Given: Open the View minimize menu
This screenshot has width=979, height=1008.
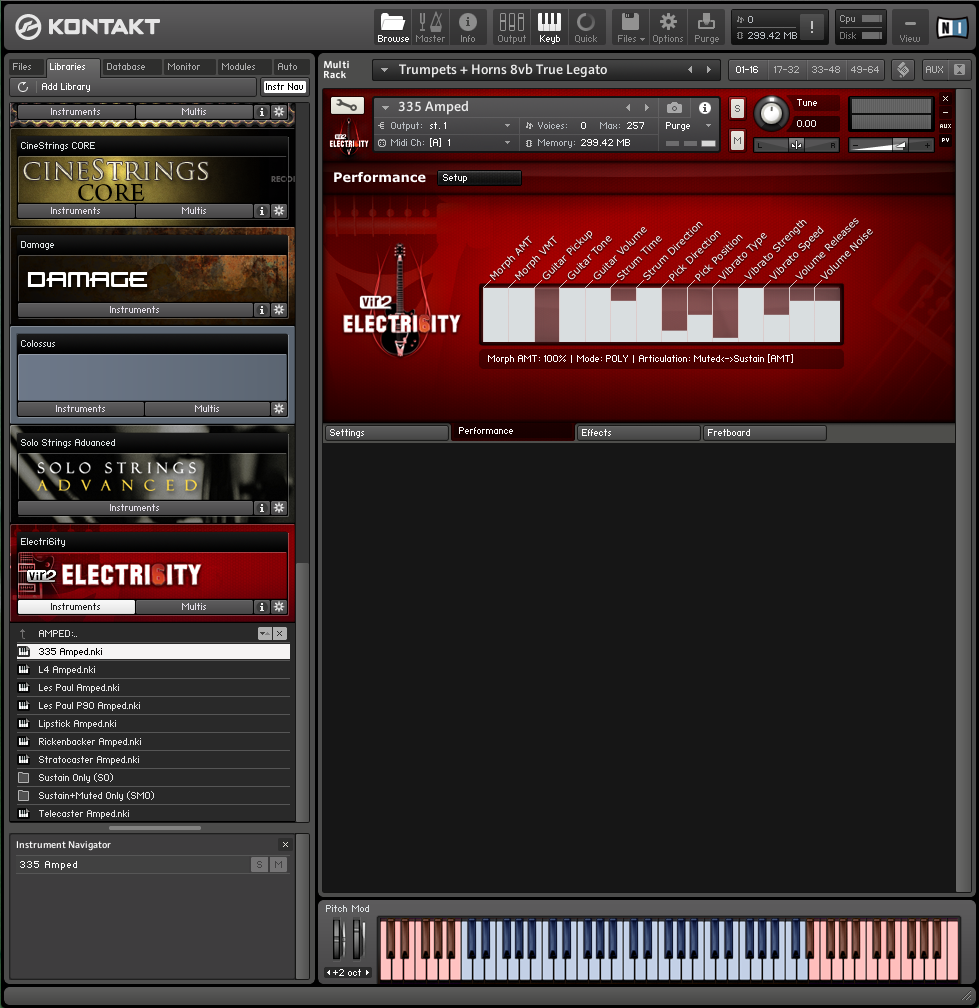Looking at the screenshot, I should coord(910,28).
